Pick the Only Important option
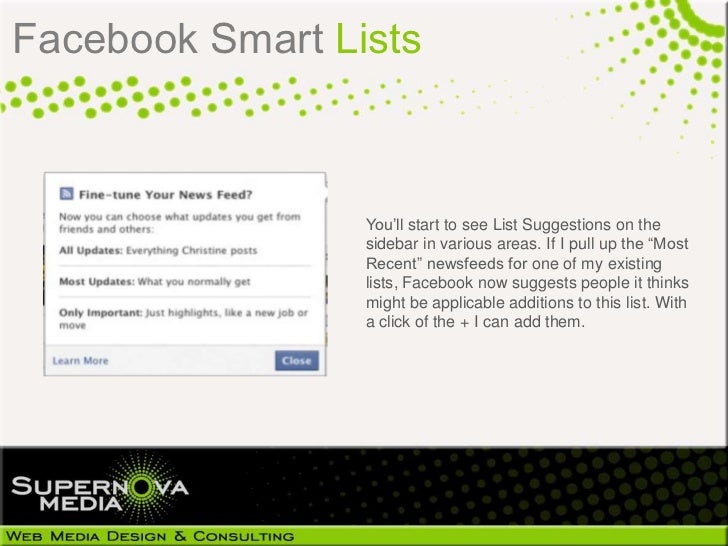 pyautogui.click(x=183, y=318)
